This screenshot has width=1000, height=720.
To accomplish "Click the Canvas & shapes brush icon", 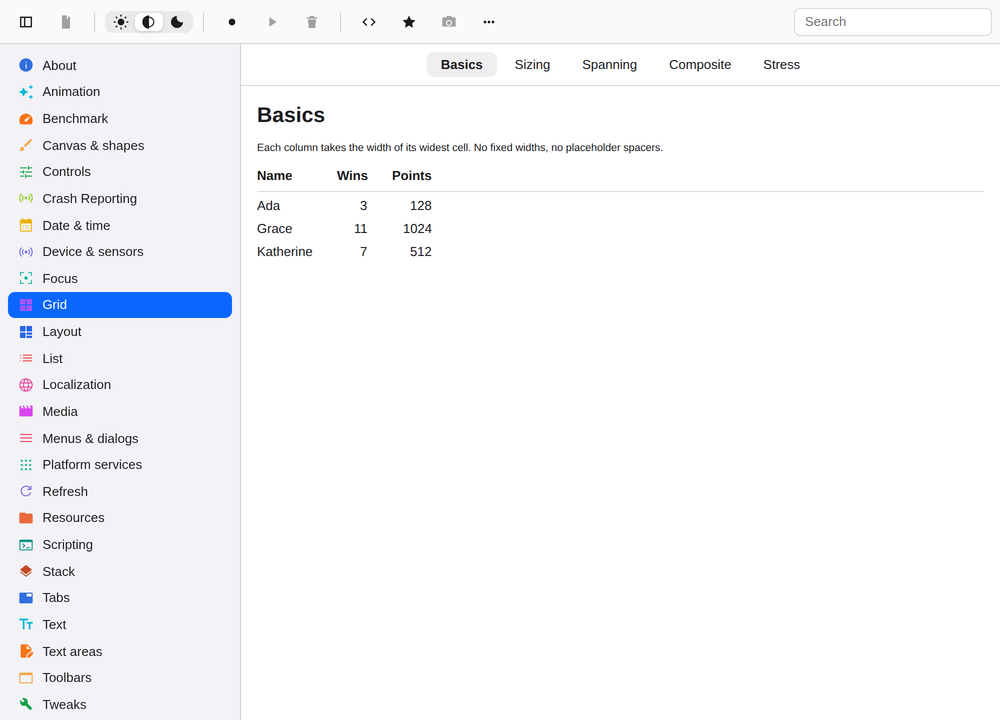I will coord(26,145).
